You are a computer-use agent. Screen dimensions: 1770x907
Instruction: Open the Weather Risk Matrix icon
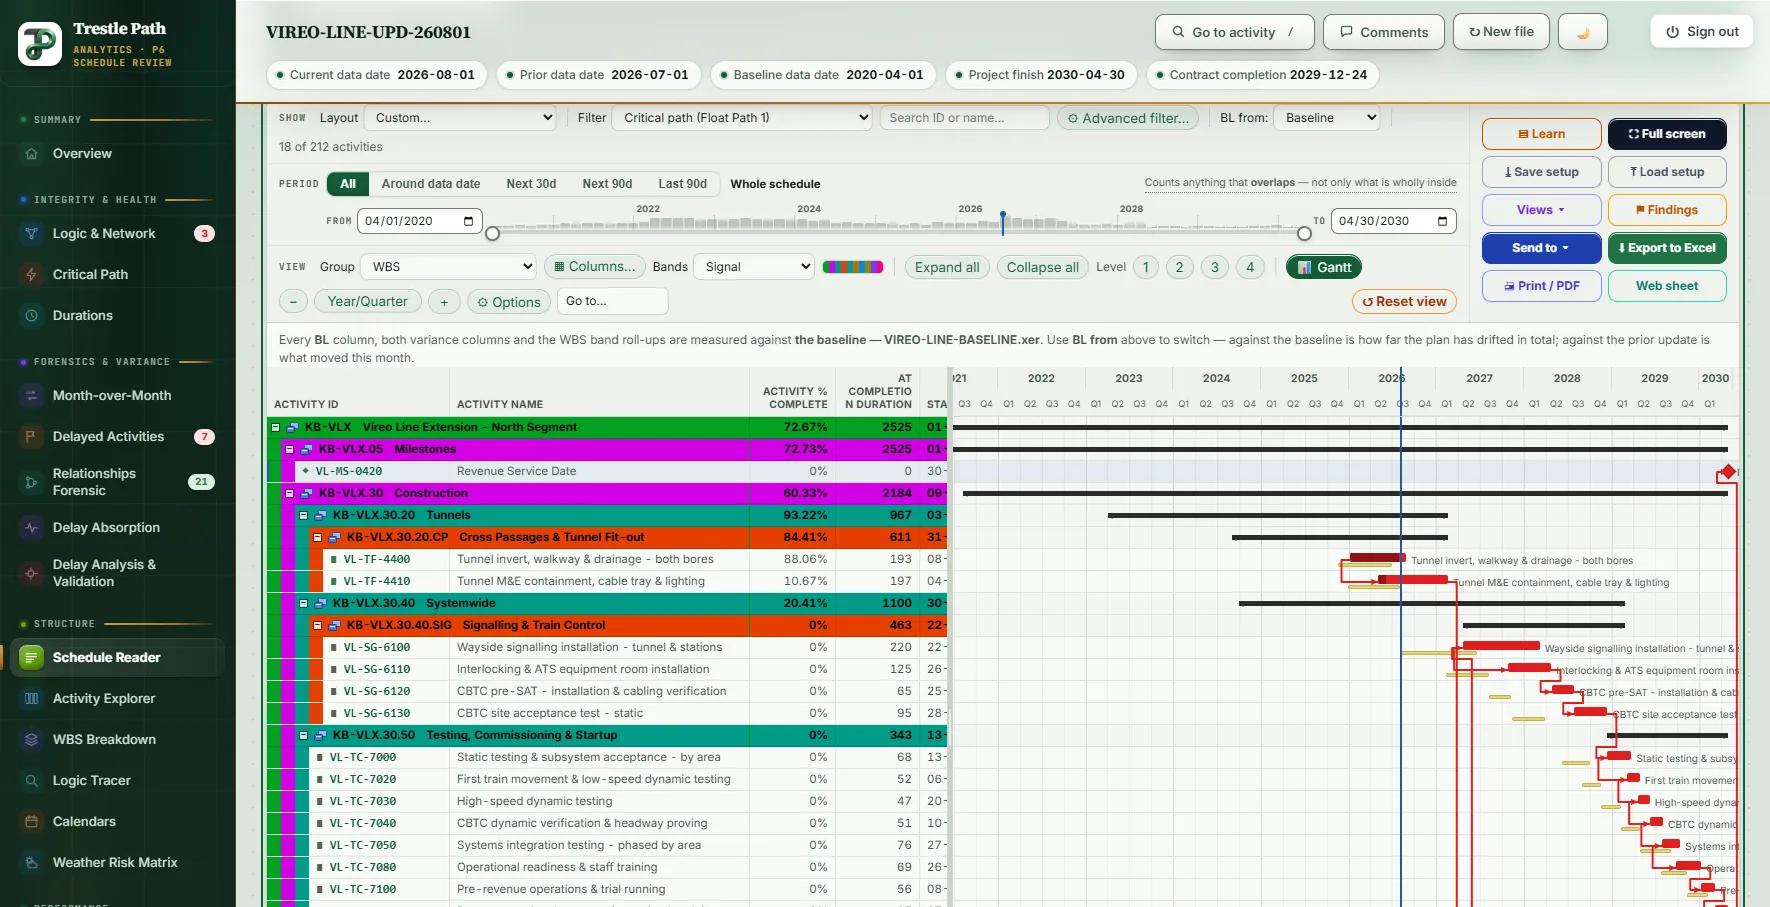point(32,863)
